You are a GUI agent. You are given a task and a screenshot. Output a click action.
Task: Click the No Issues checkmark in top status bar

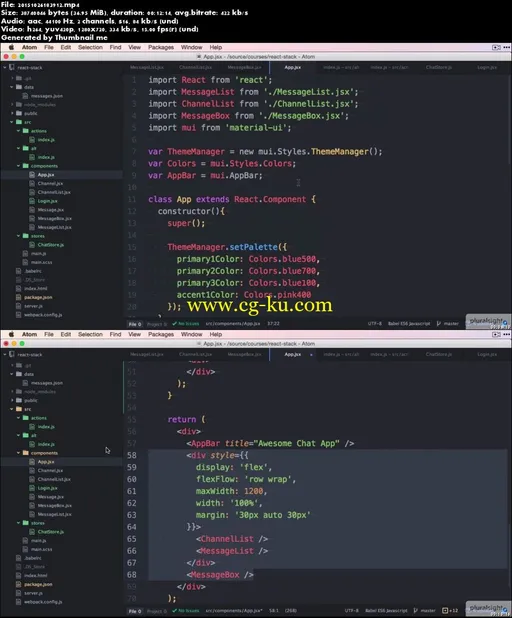(175, 324)
